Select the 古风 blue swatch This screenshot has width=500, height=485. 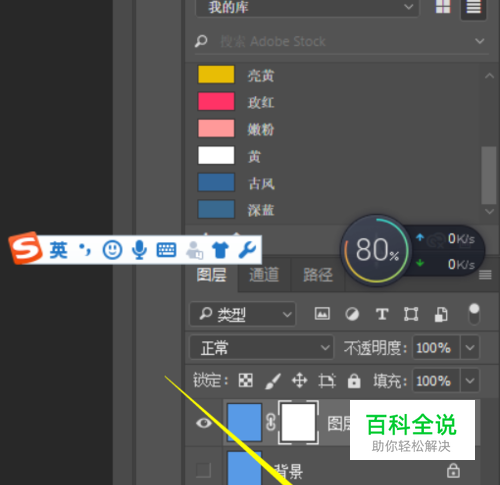coord(216,182)
